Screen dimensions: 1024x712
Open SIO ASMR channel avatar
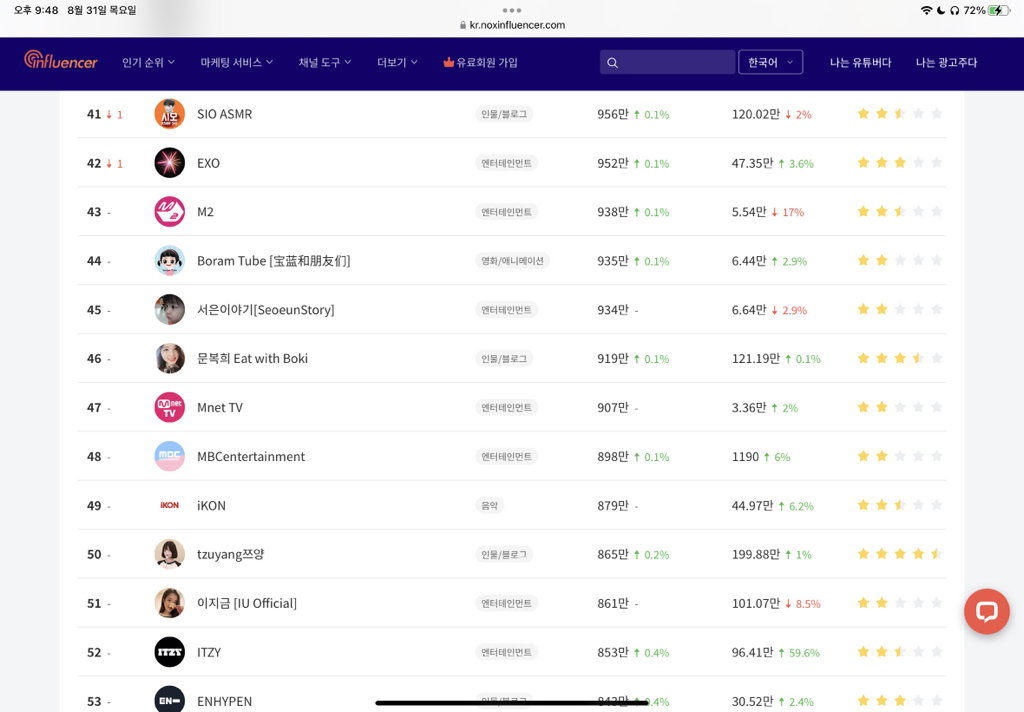click(x=169, y=114)
